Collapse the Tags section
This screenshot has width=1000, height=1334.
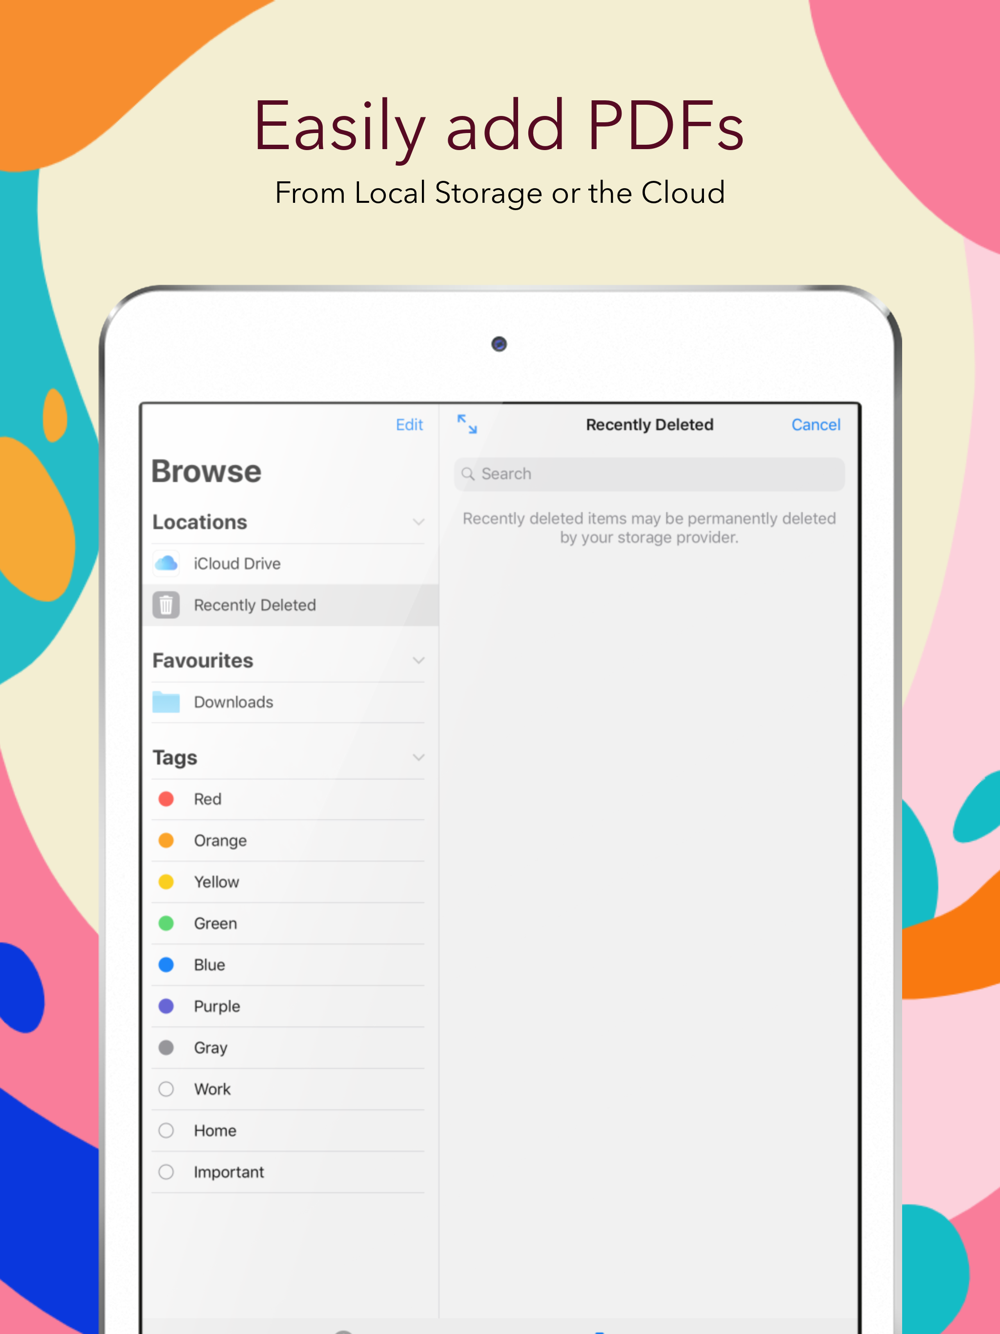[419, 757]
